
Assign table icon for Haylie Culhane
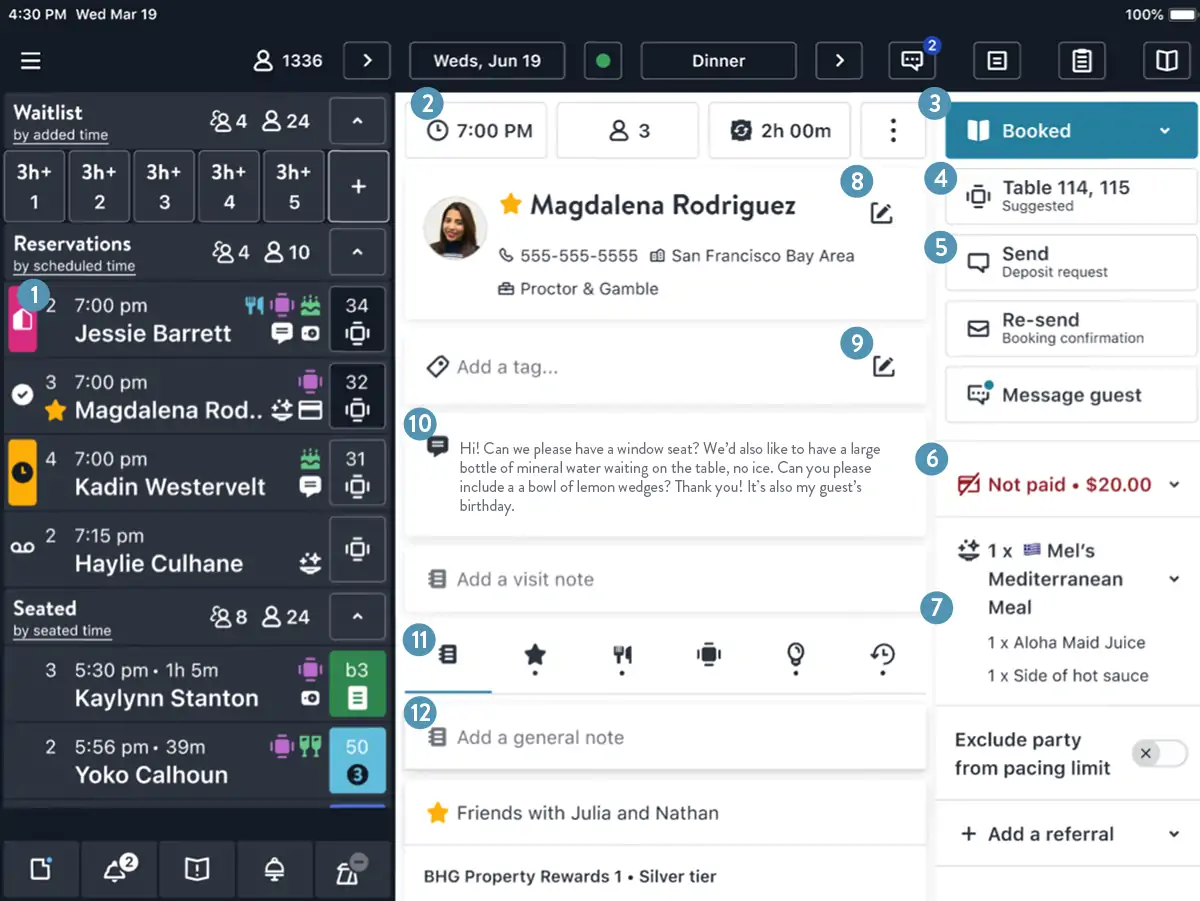pyautogui.click(x=357, y=549)
